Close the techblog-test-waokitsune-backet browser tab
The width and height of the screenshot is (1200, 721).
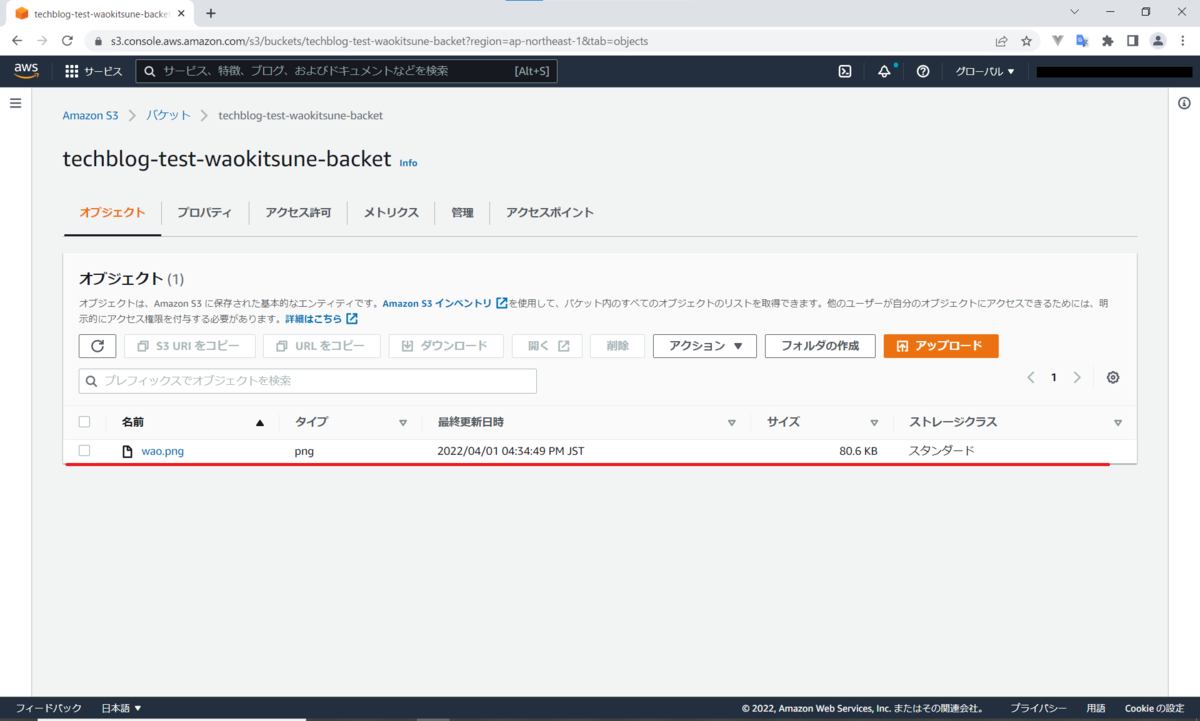tap(182, 14)
